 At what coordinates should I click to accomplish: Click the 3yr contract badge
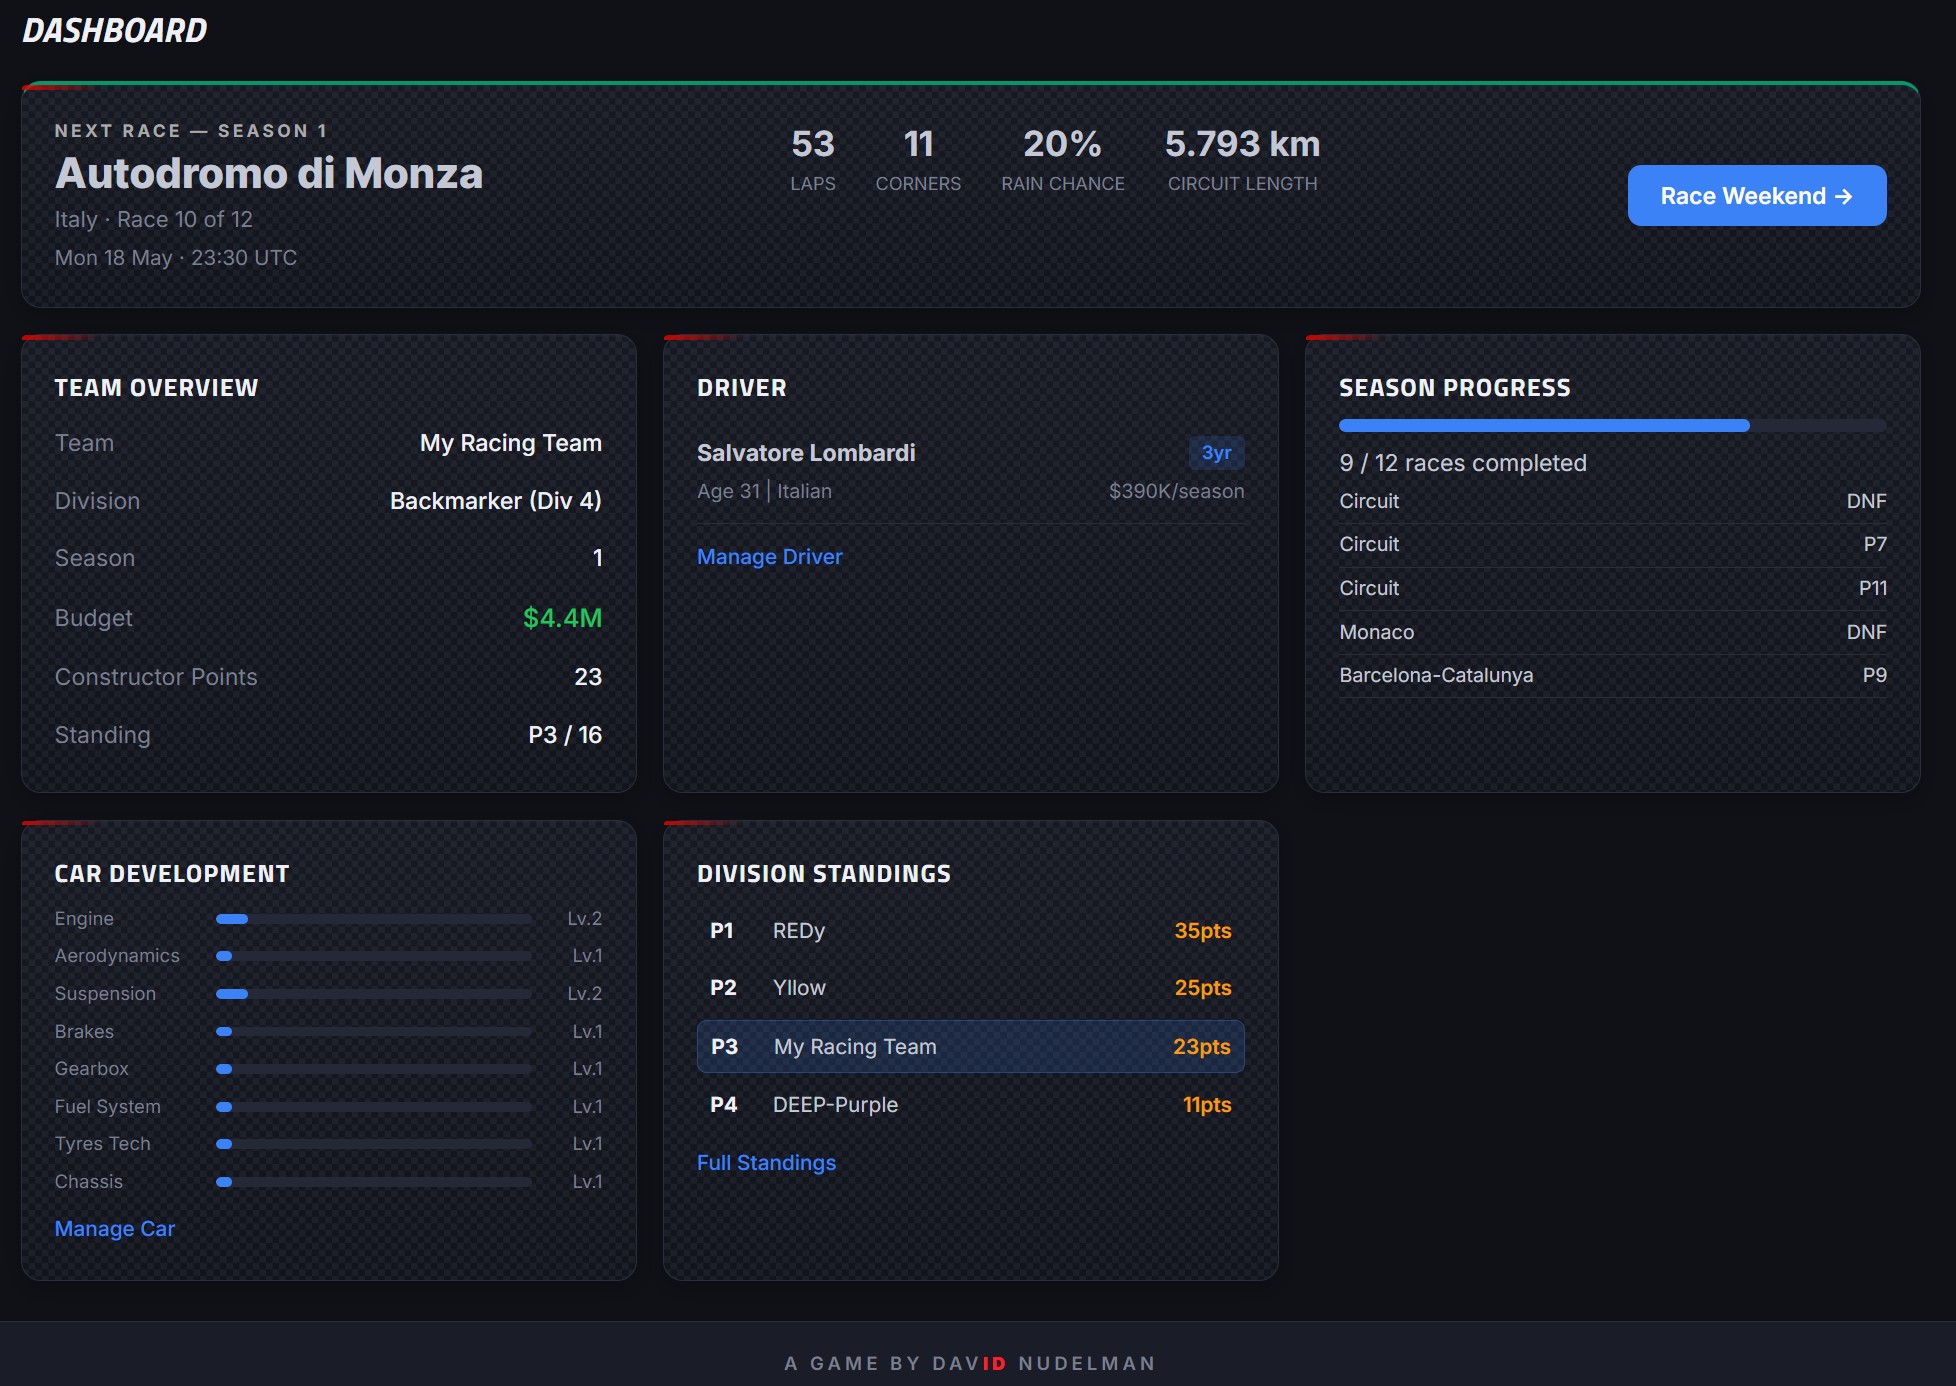(x=1216, y=453)
